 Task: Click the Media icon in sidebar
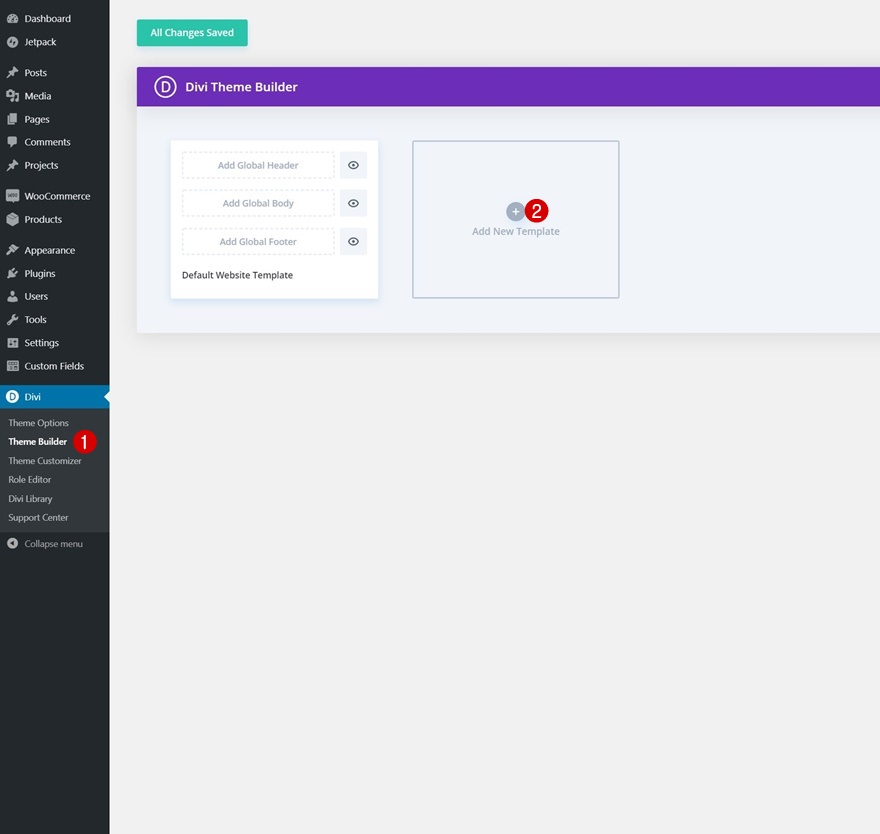(x=12, y=96)
